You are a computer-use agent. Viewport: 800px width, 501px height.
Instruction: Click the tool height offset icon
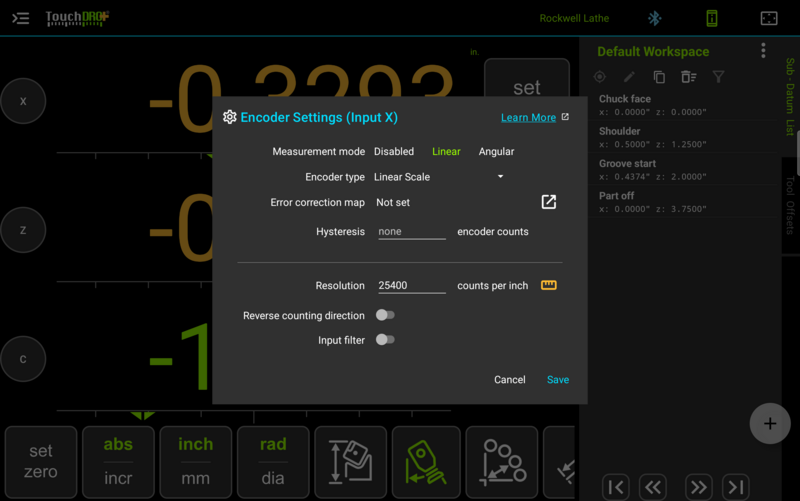pyautogui.click(x=351, y=462)
